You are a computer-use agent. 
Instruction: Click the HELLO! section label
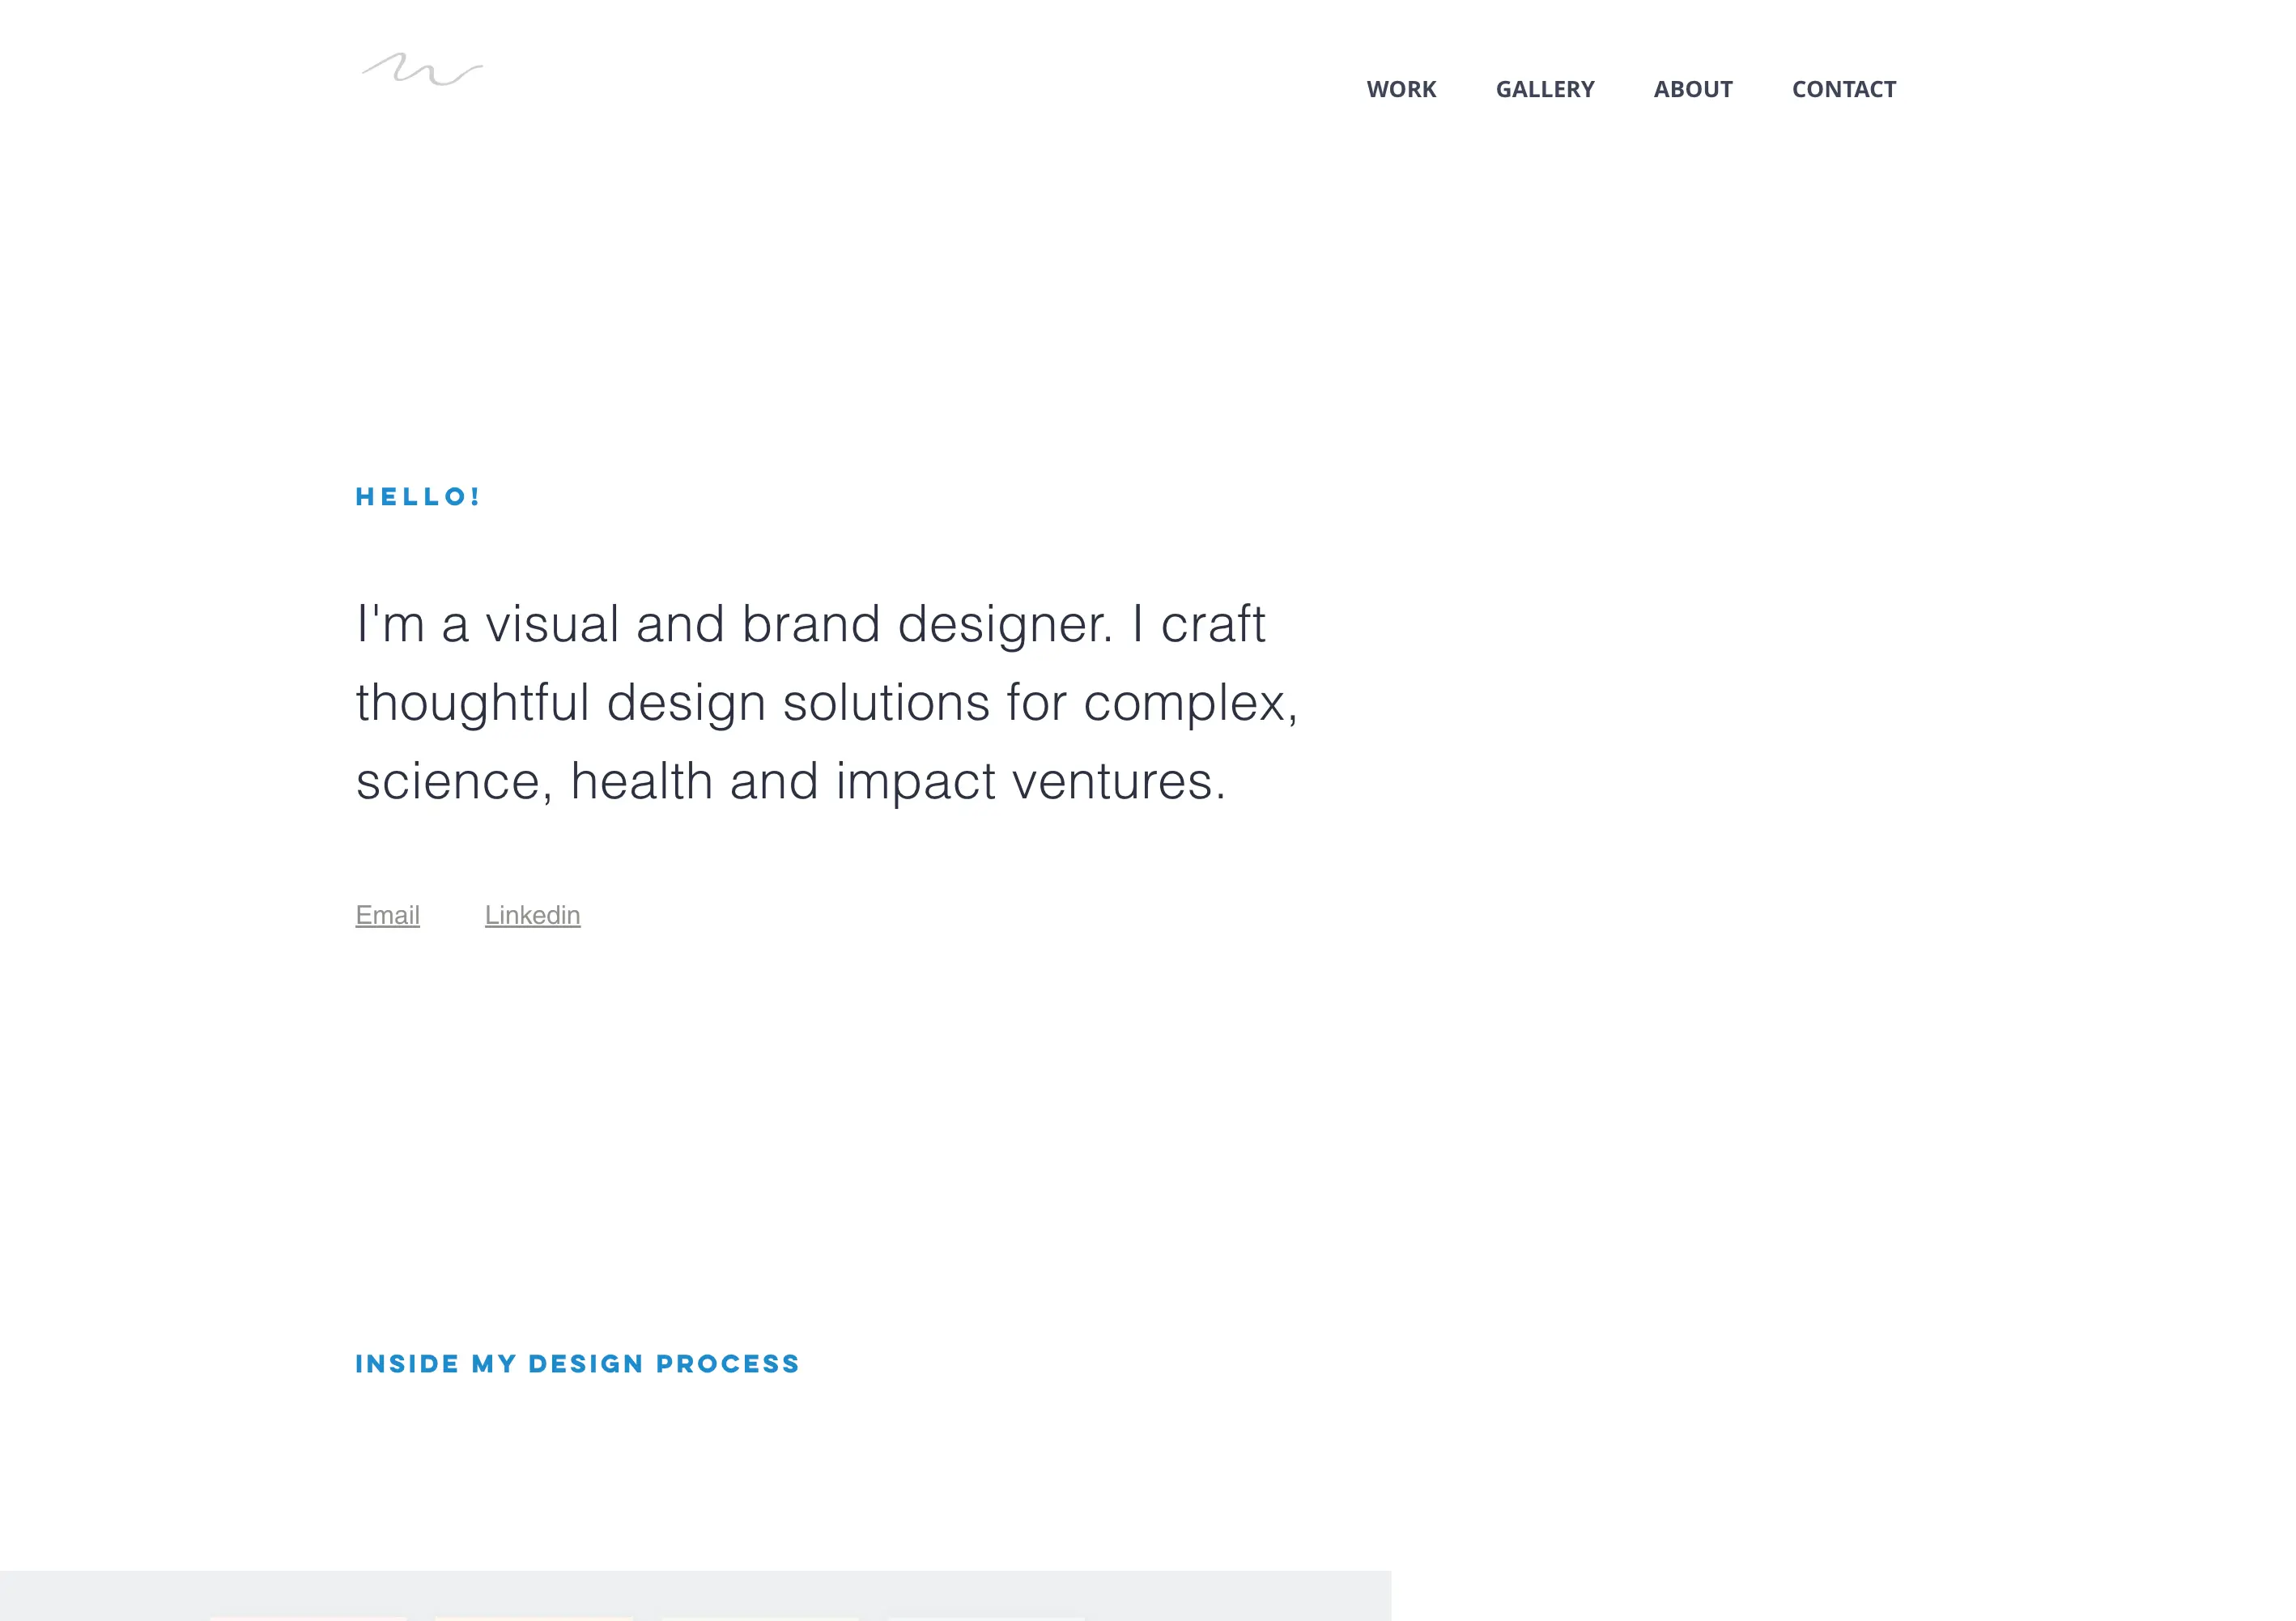click(418, 497)
